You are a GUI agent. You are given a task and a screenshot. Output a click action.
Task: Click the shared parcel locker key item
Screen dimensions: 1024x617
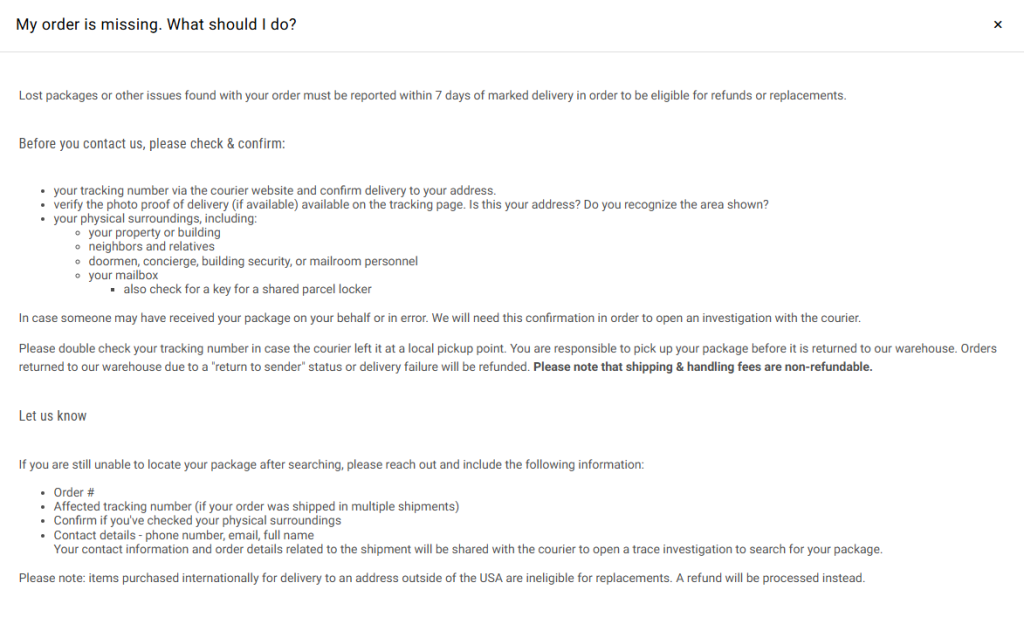coord(247,289)
